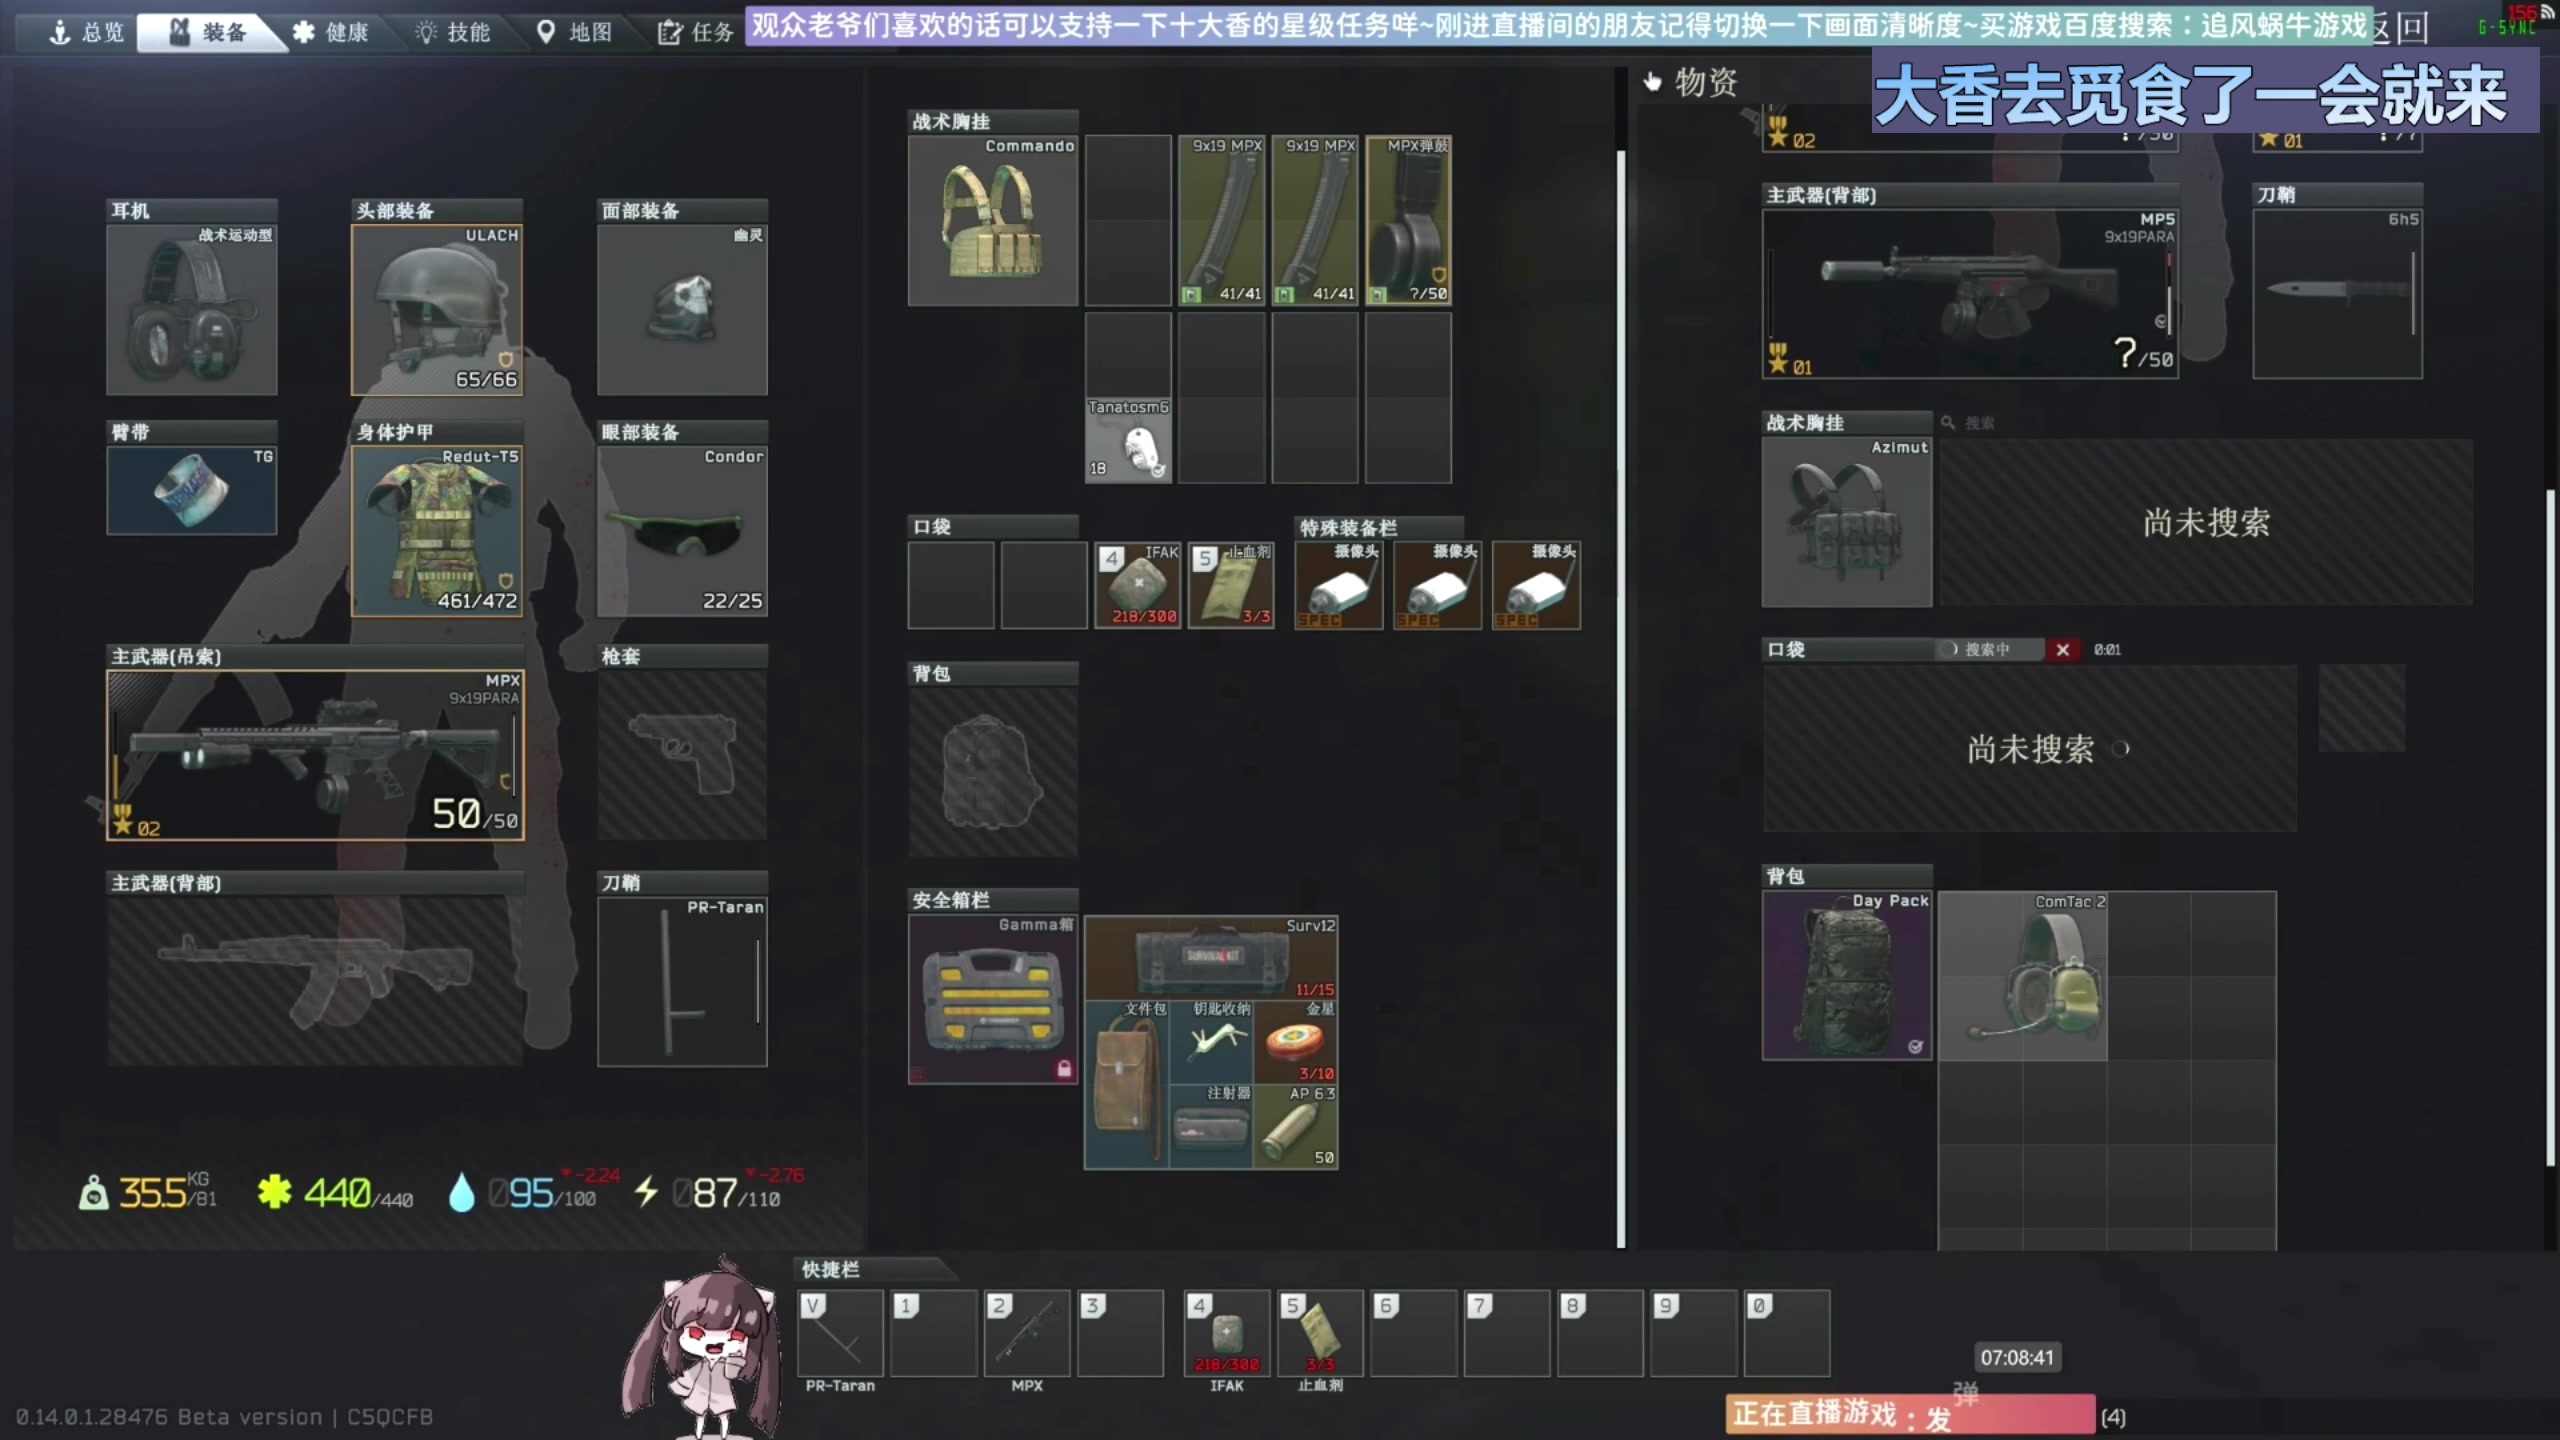
Task: Click the empty back weapon 主武器(背部) slot
Action: (x=315, y=981)
